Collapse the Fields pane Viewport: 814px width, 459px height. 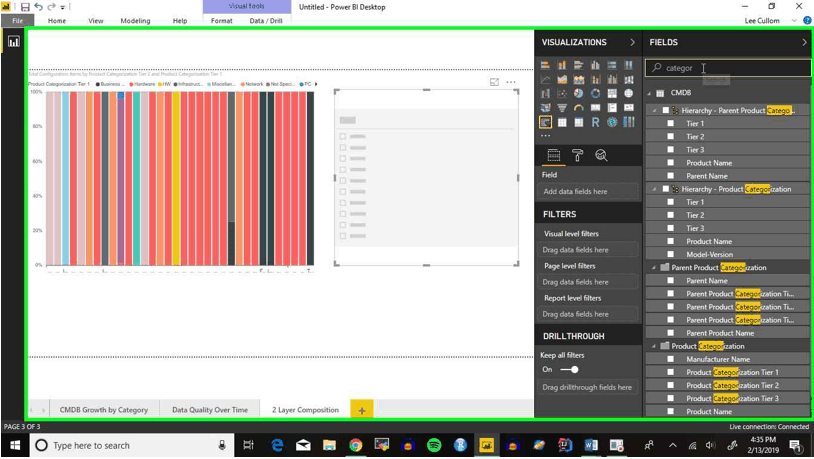tap(804, 43)
